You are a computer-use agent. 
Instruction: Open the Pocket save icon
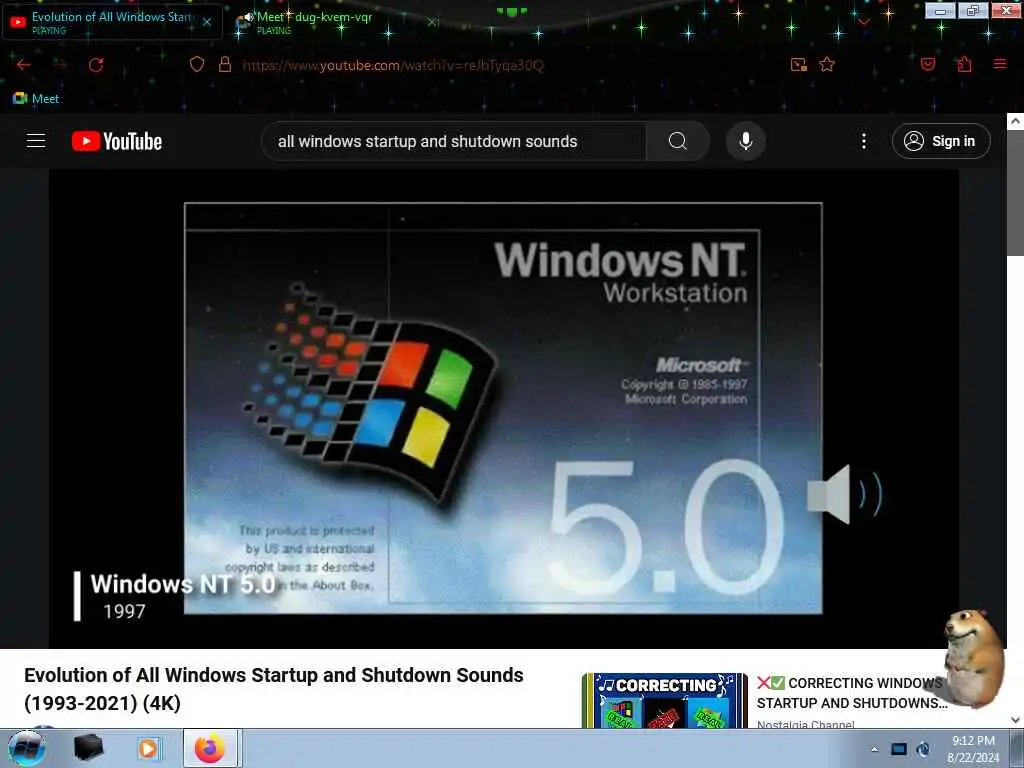[927, 64]
